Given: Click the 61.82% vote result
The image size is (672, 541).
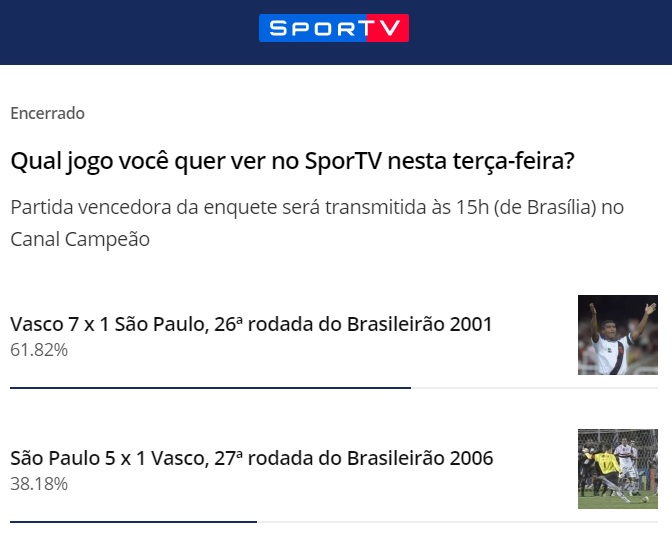Looking at the screenshot, I should tap(39, 350).
